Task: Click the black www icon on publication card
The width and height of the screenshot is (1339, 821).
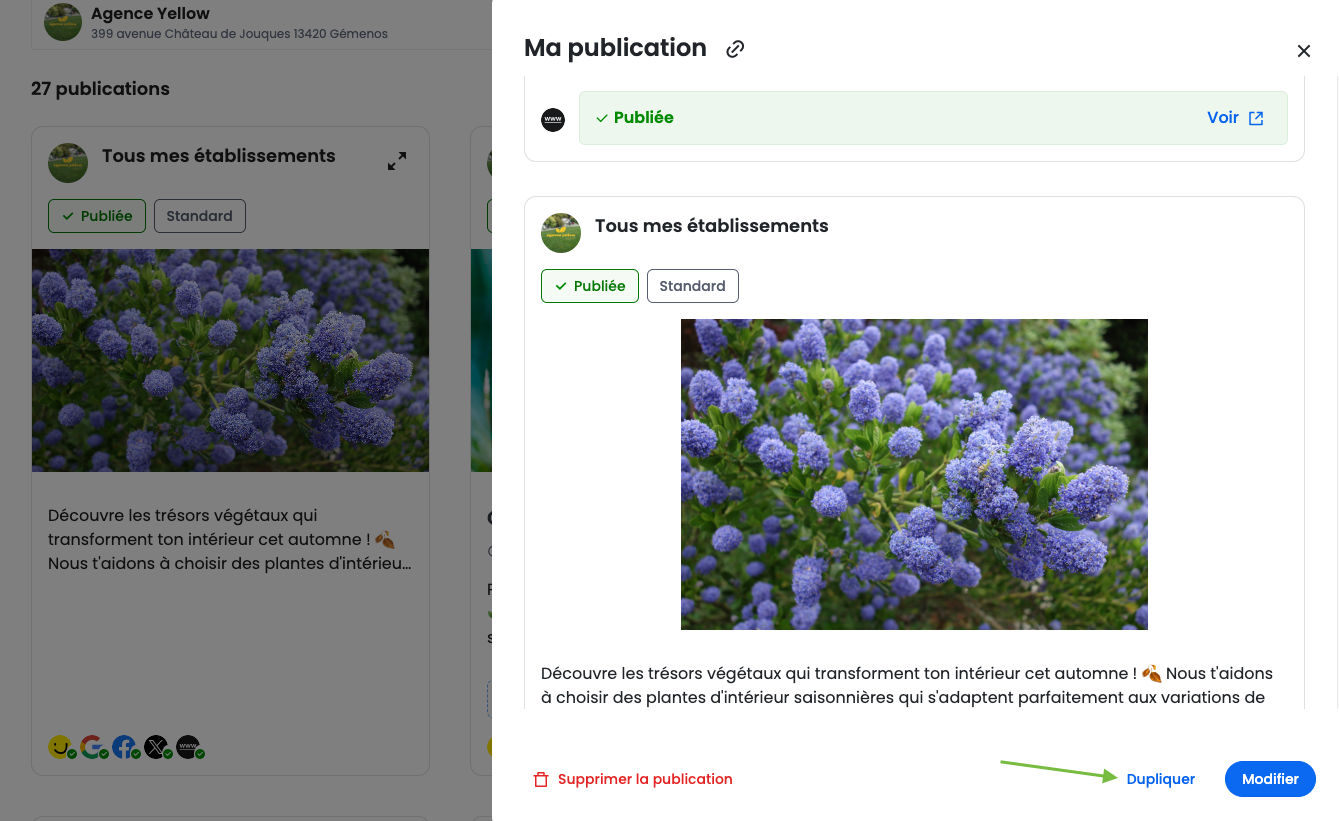Action: coord(188,747)
